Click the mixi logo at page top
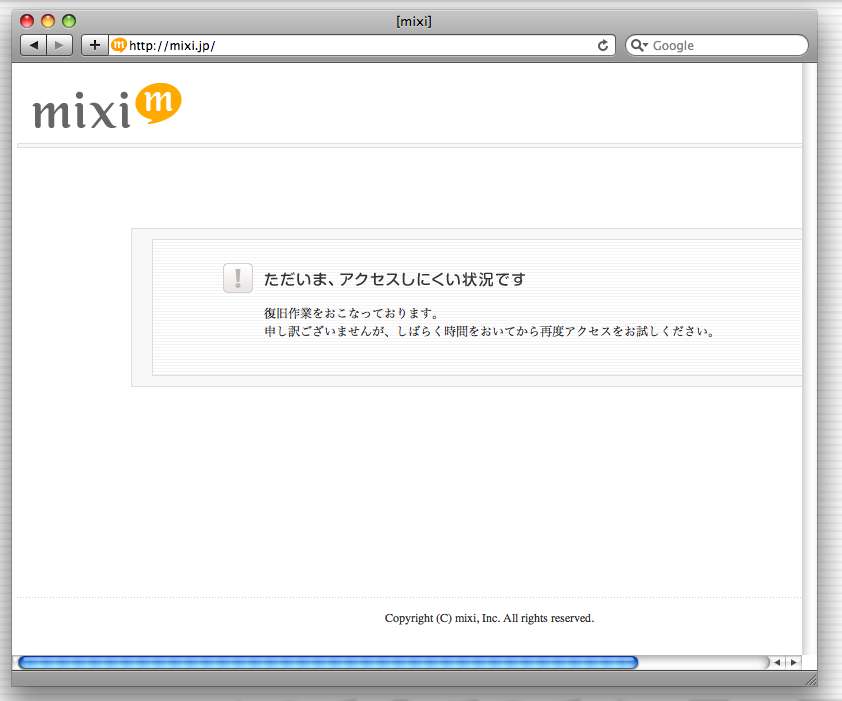Viewport: 842px width, 701px height. point(107,106)
